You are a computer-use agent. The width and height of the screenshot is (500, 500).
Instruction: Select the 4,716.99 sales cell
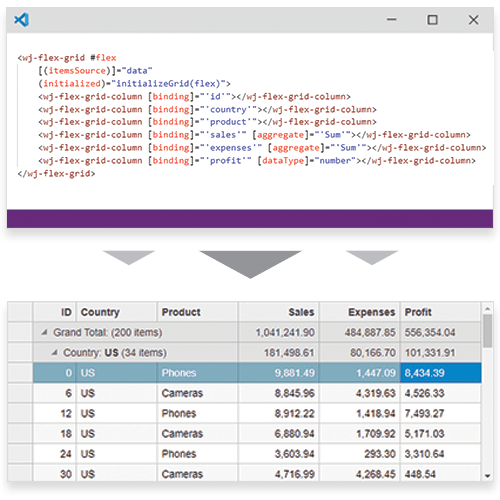coord(278,473)
